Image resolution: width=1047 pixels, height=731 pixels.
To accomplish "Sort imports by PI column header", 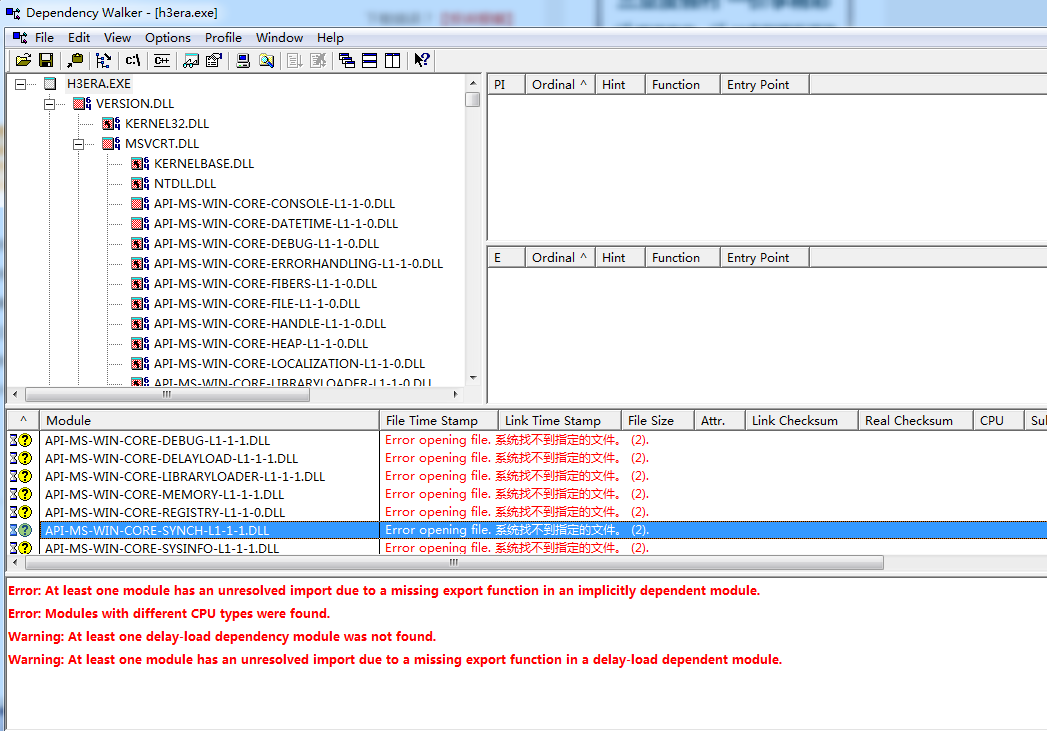I will tap(506, 85).
